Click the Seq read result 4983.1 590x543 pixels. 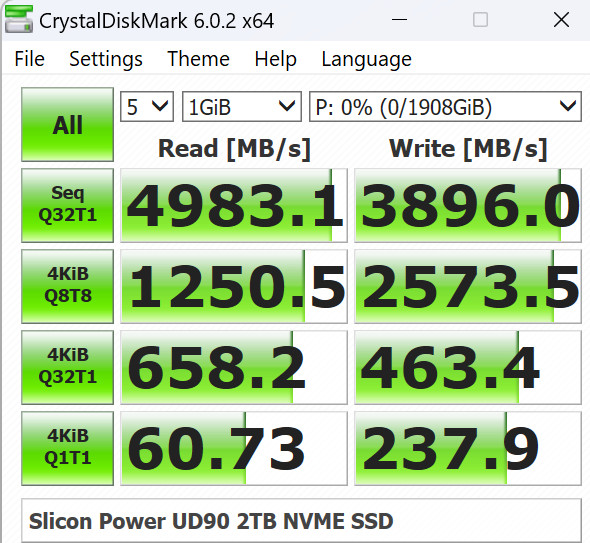point(234,205)
